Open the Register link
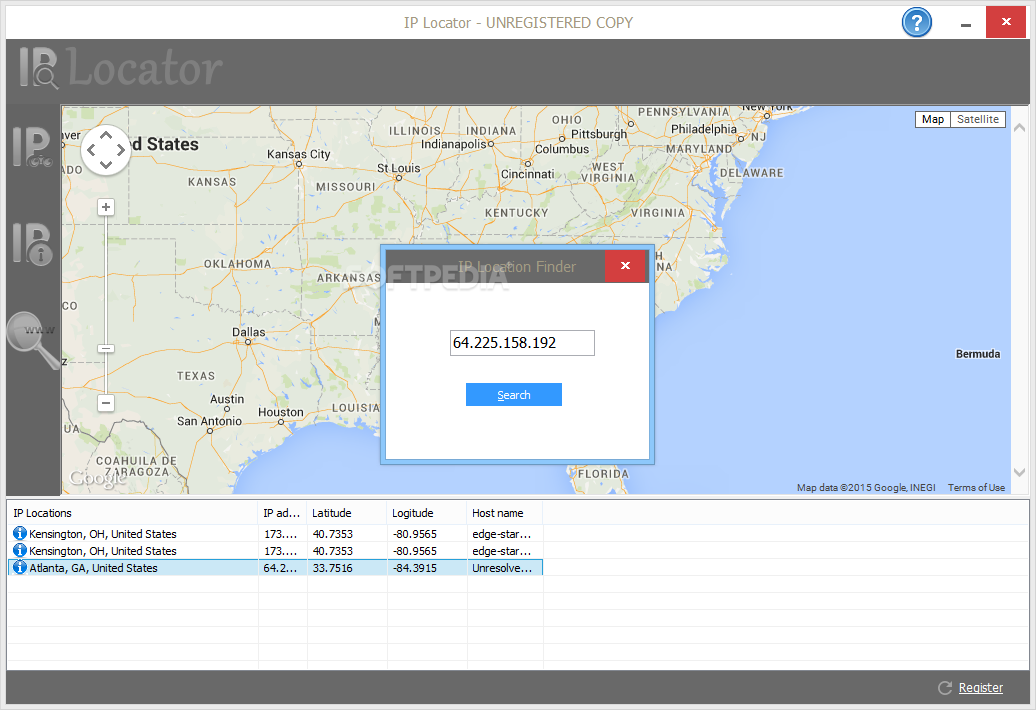The image size is (1036, 710). click(x=980, y=688)
